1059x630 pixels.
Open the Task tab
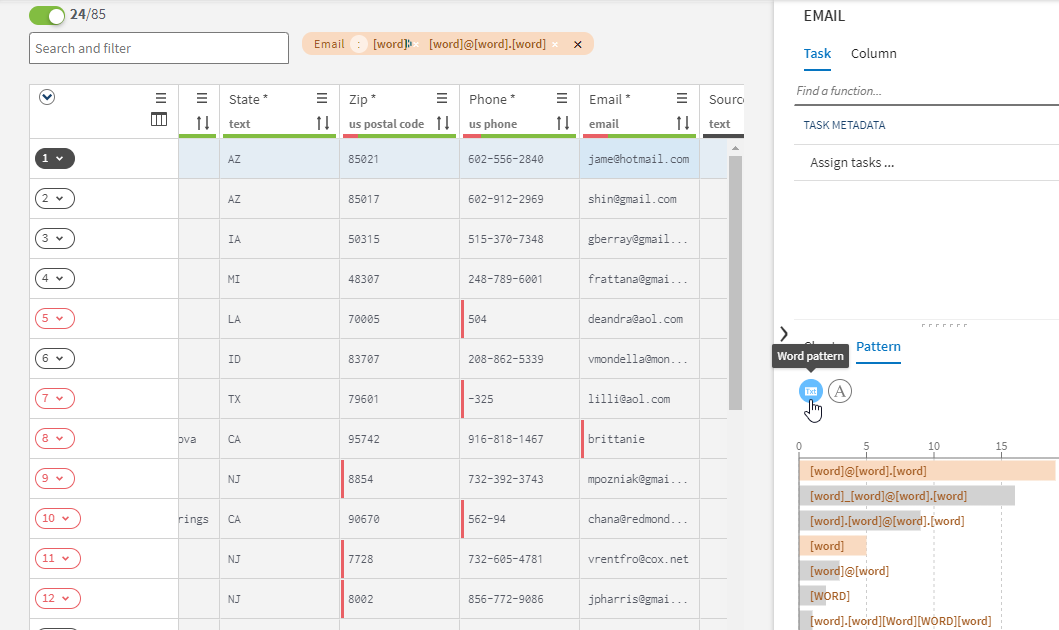point(817,54)
